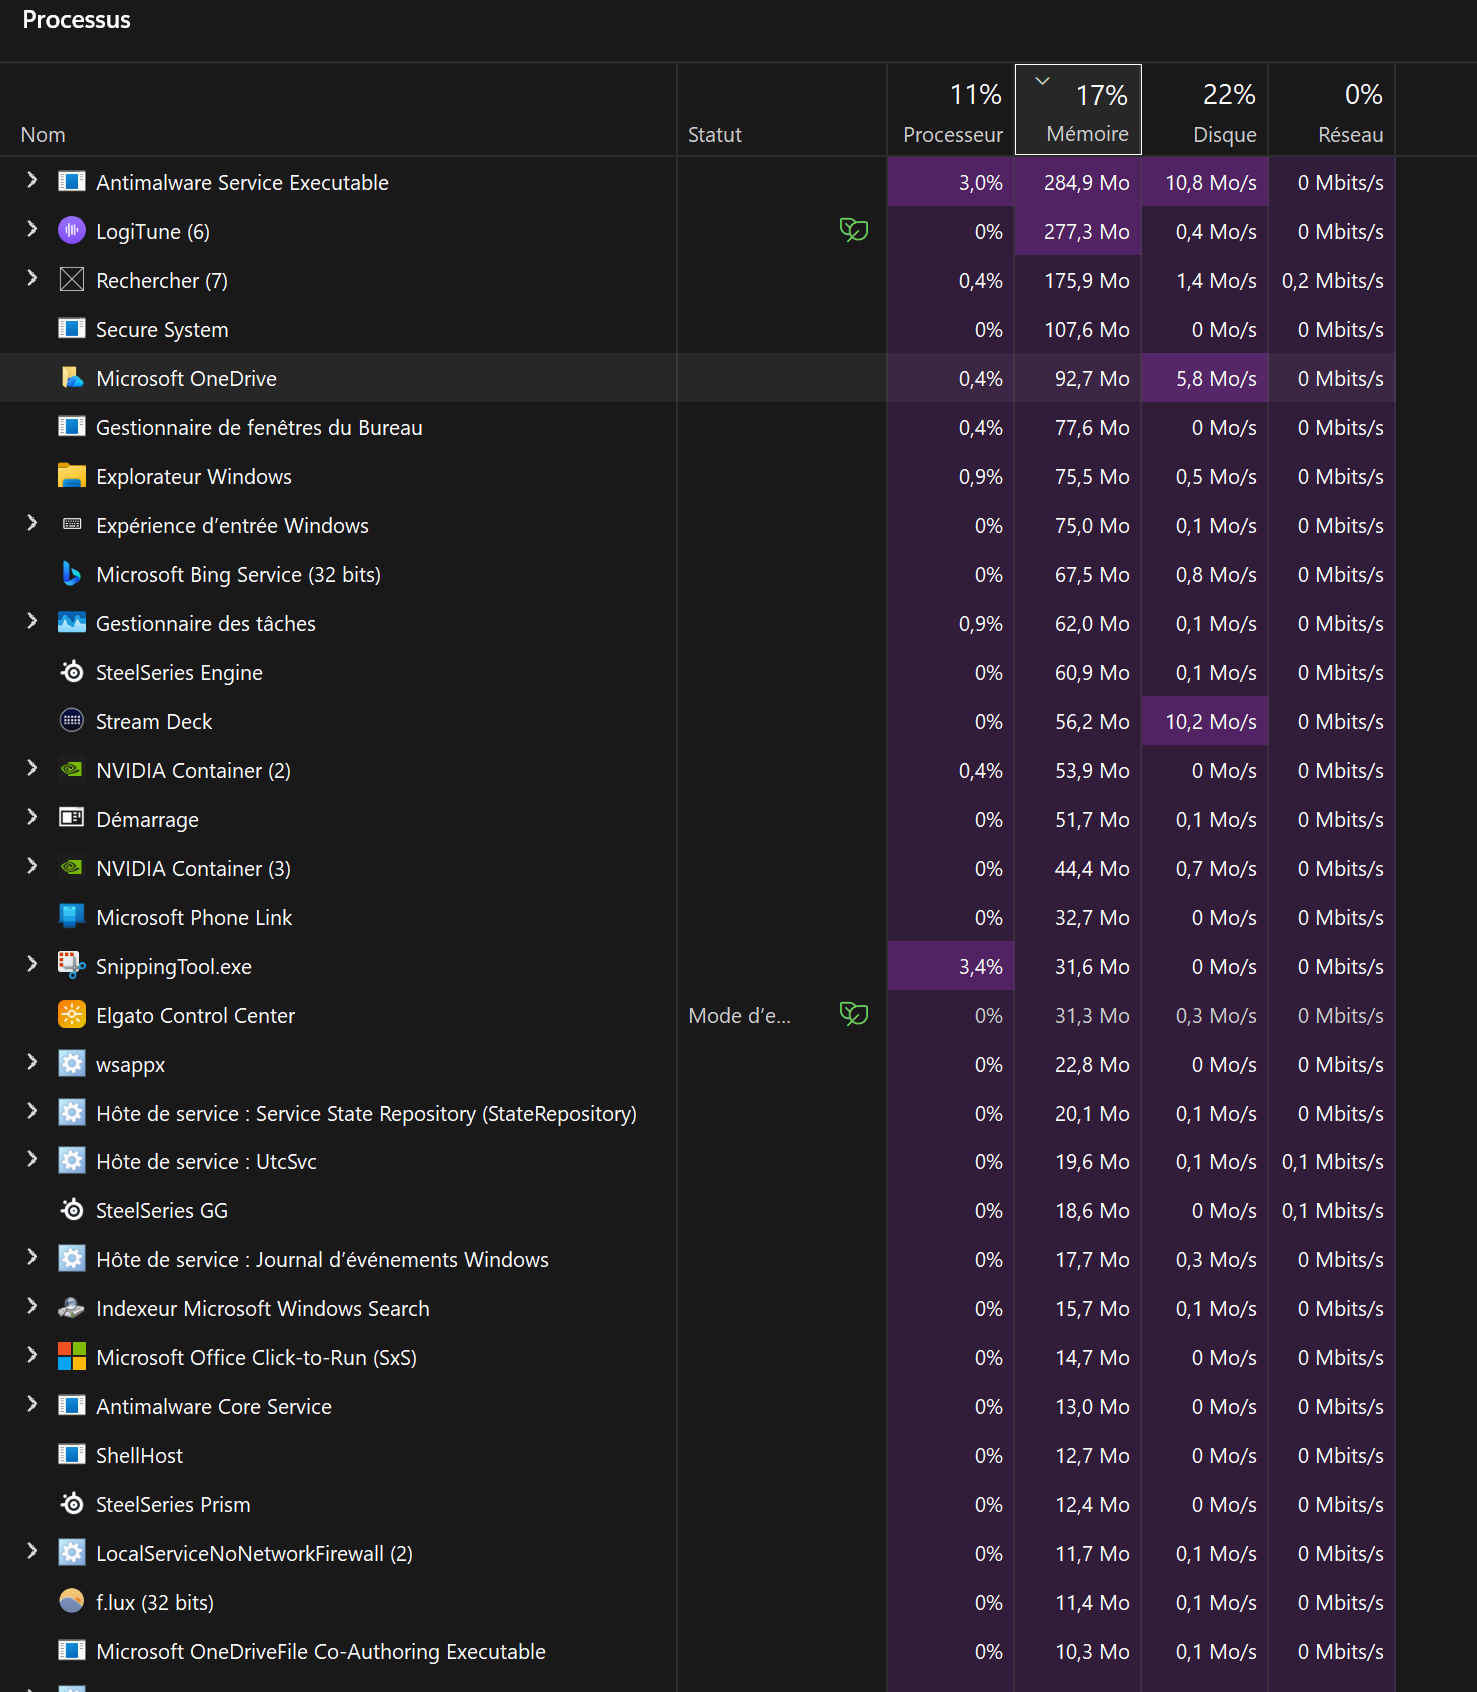Click the 284,9 Mo memory value

click(x=1086, y=183)
